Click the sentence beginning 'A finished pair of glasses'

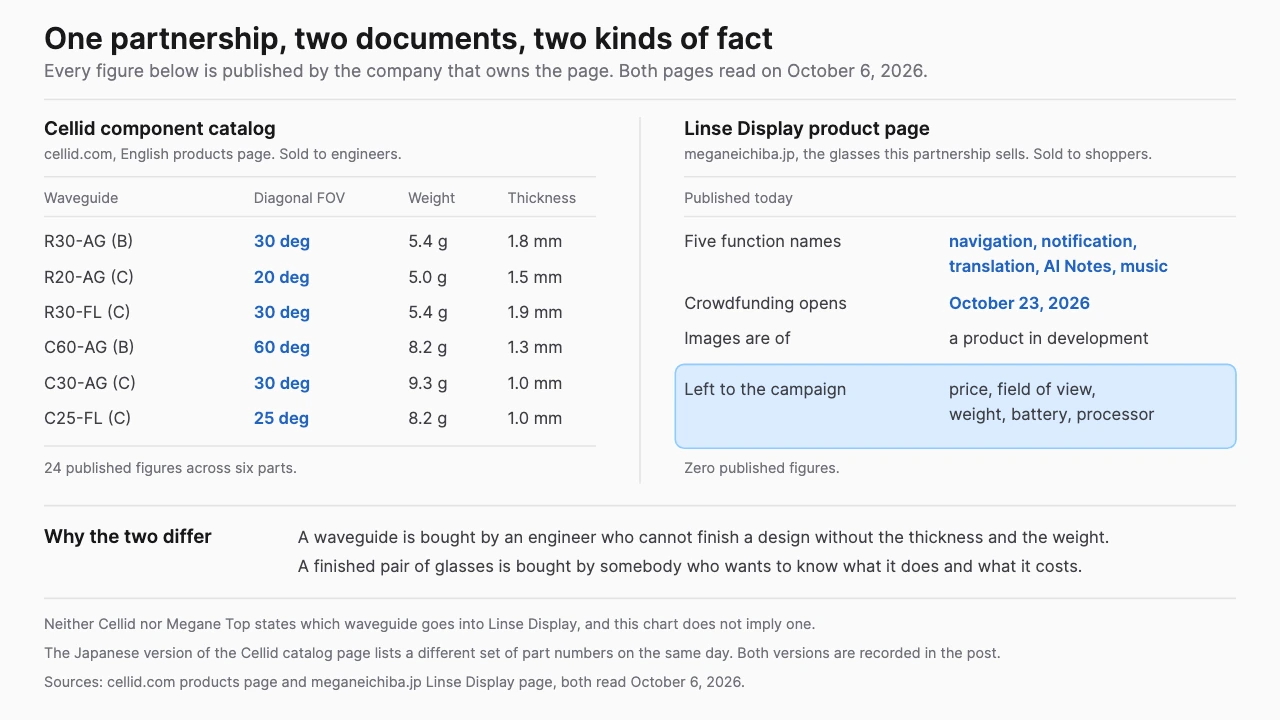[x=690, y=566]
